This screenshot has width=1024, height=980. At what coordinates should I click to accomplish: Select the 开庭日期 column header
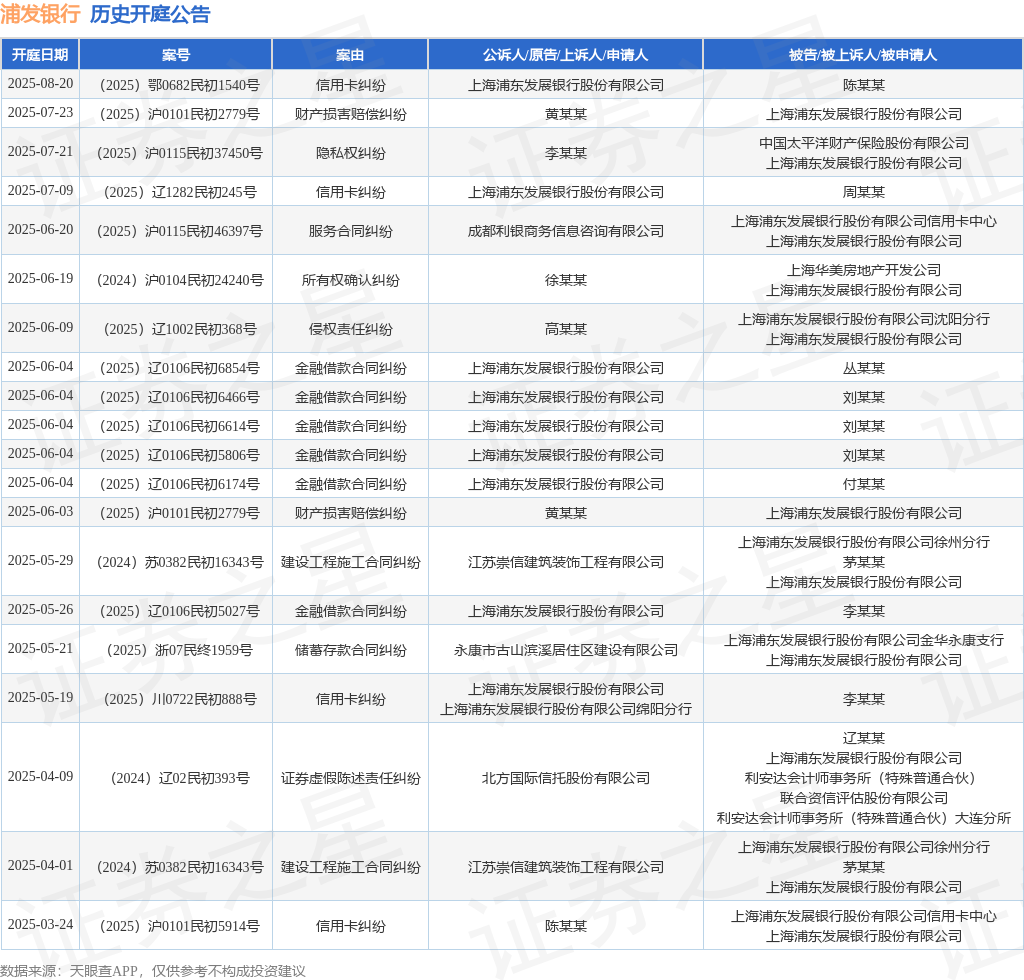pos(40,55)
